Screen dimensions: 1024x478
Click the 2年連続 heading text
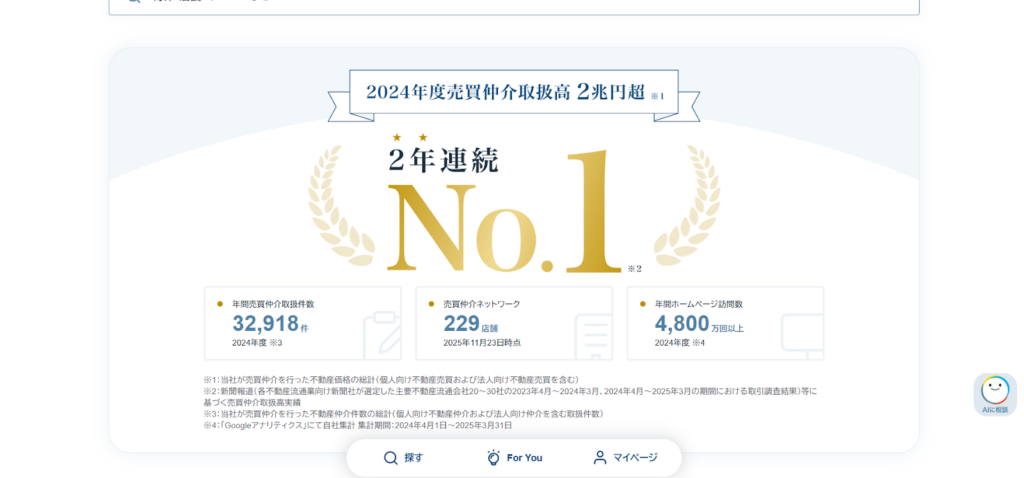[442, 159]
